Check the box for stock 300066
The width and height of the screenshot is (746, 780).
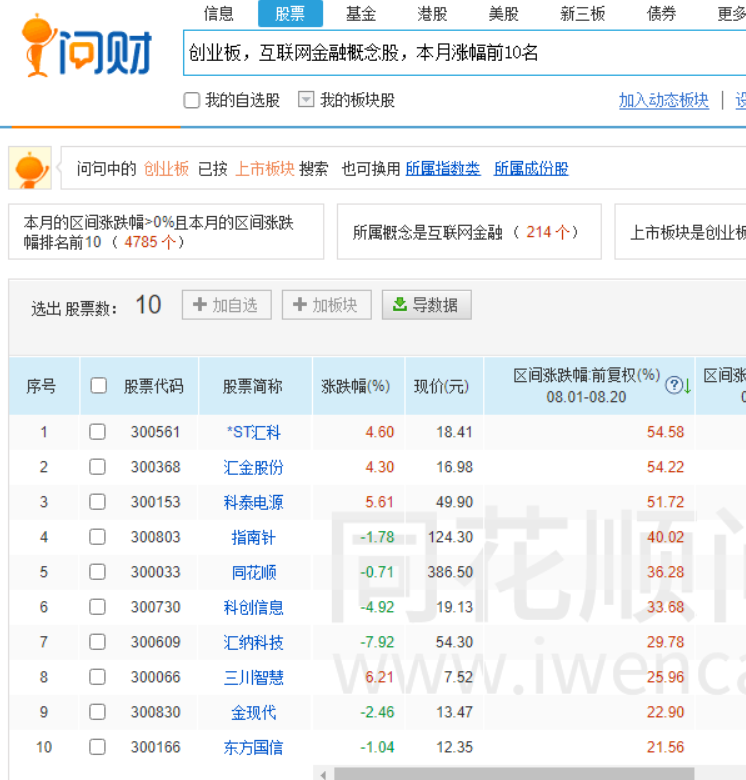[x=97, y=677]
